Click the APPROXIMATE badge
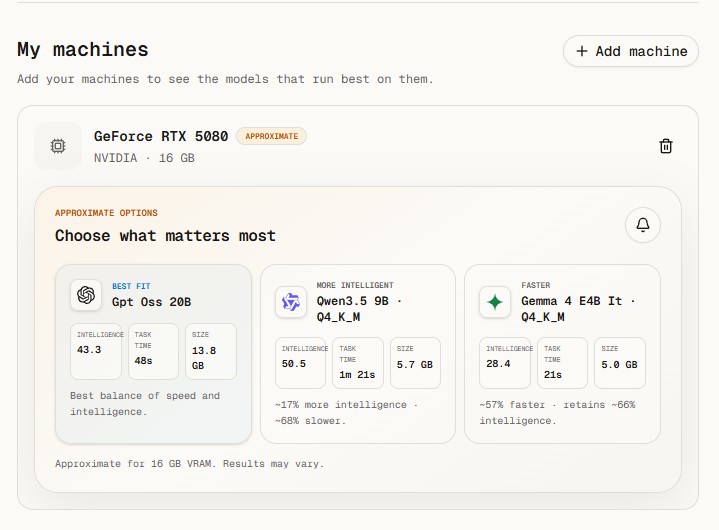 271,136
